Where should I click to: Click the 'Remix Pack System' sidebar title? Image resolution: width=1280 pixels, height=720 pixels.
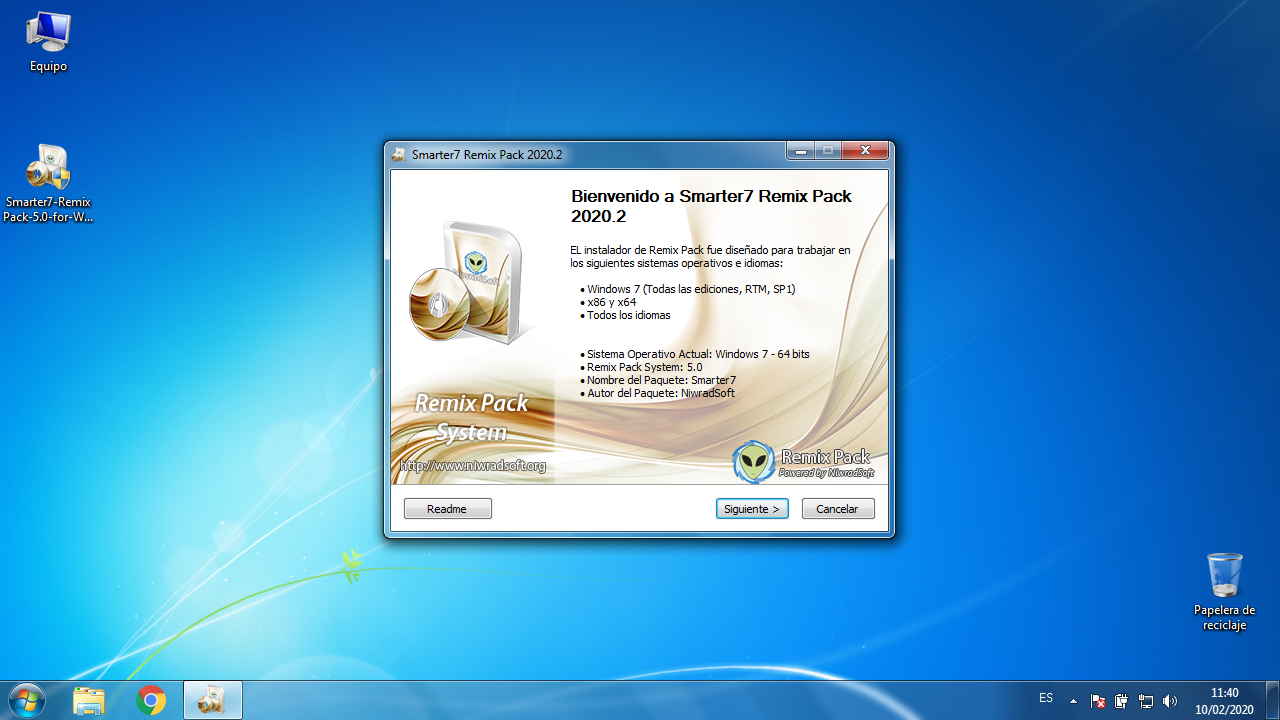(x=471, y=418)
